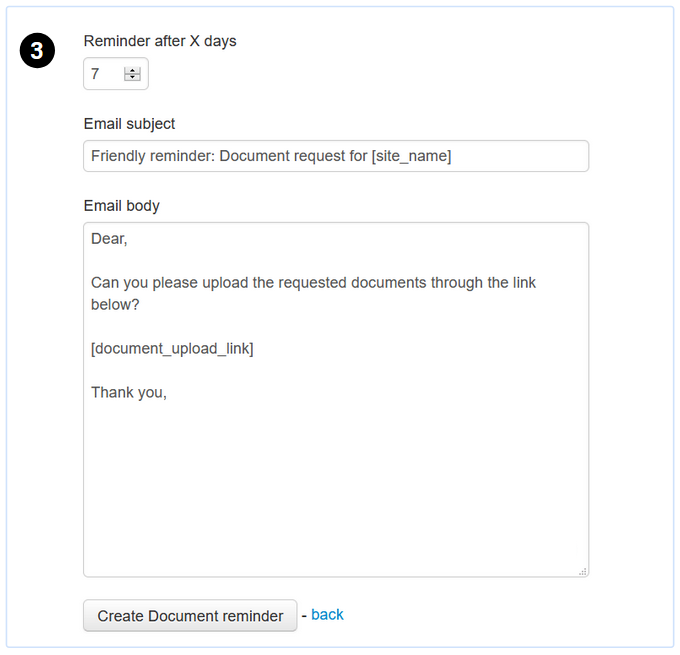Click the 'Email subject' label
Image resolution: width=680 pixels, height=655 pixels.
pos(129,124)
